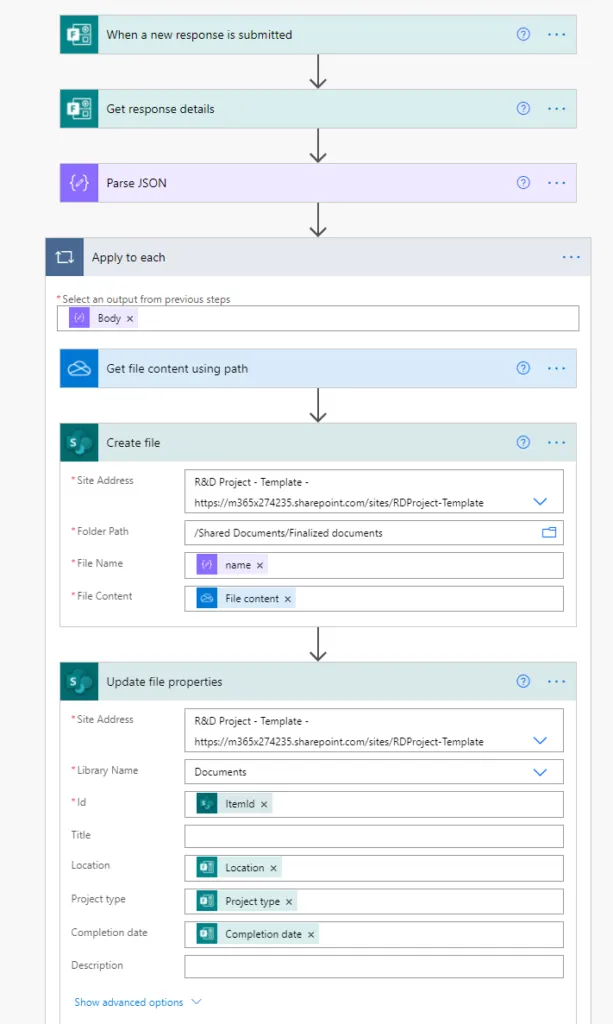Remove the name token from File Name
Viewport: 613px width, 1024px height.
pyautogui.click(x=260, y=566)
